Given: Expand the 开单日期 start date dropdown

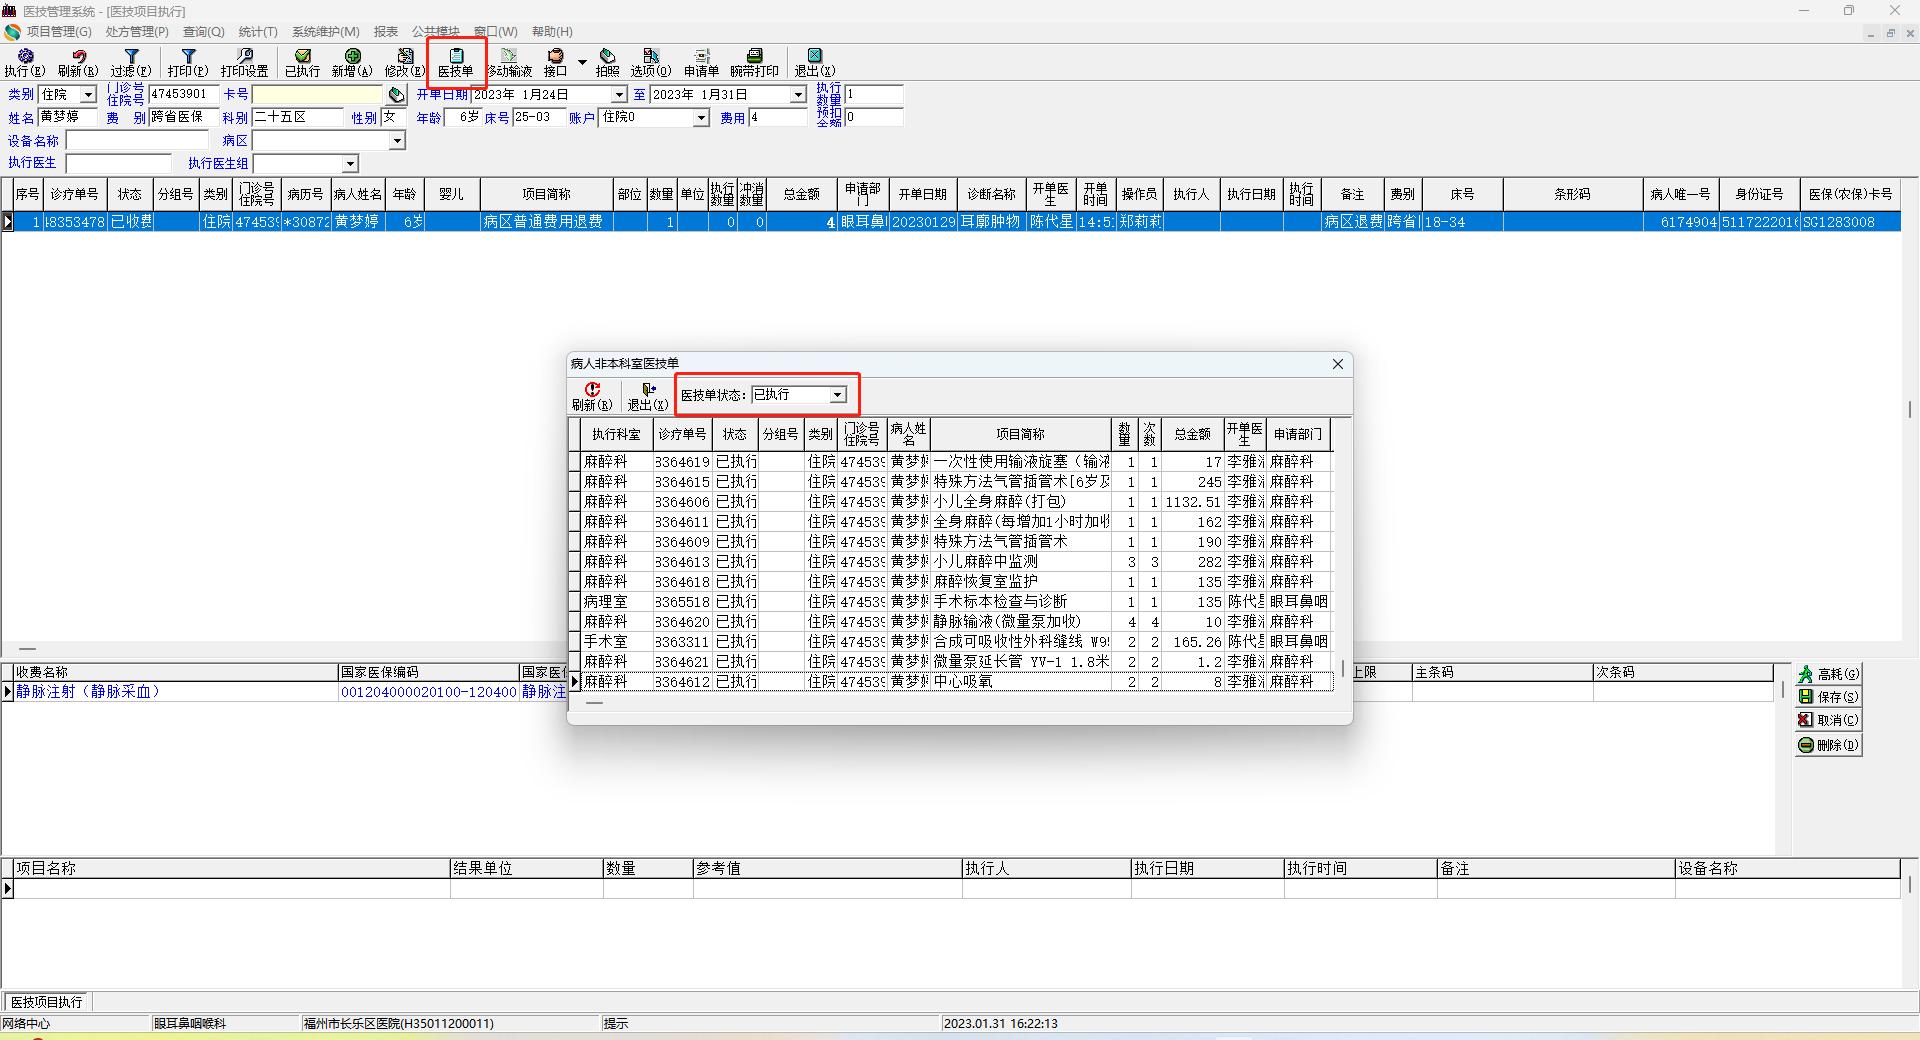Looking at the screenshot, I should pyautogui.click(x=619, y=95).
